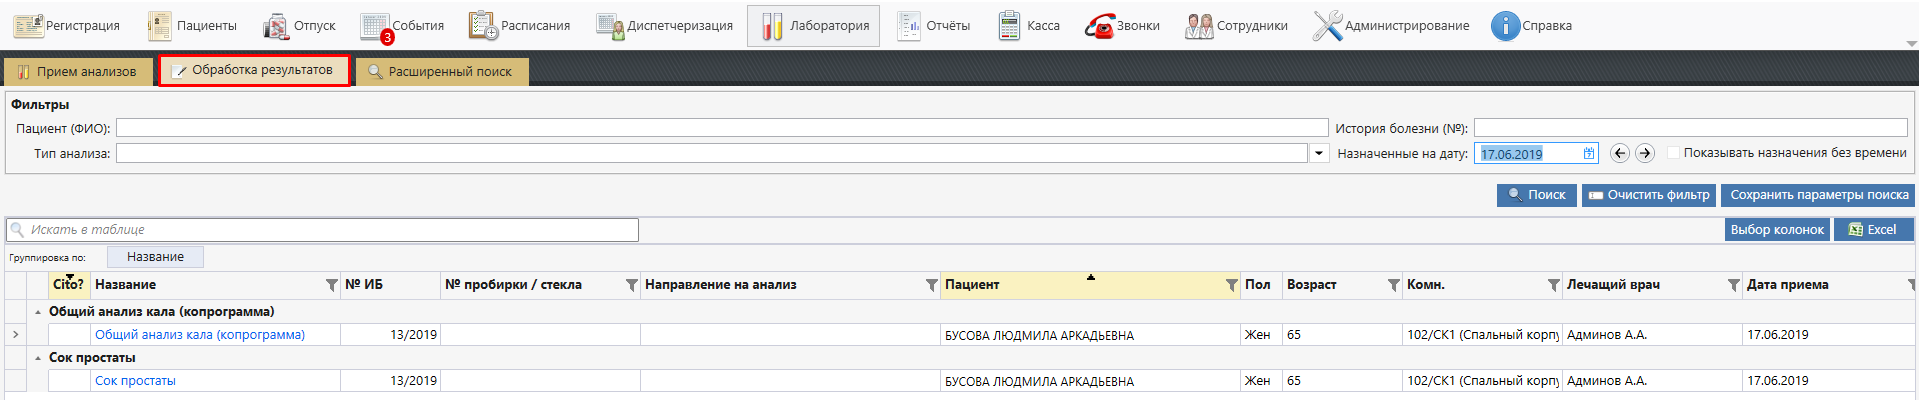1919x400 pixels.
Task: Open filter for Пациент column
Action: pyautogui.click(x=1231, y=286)
